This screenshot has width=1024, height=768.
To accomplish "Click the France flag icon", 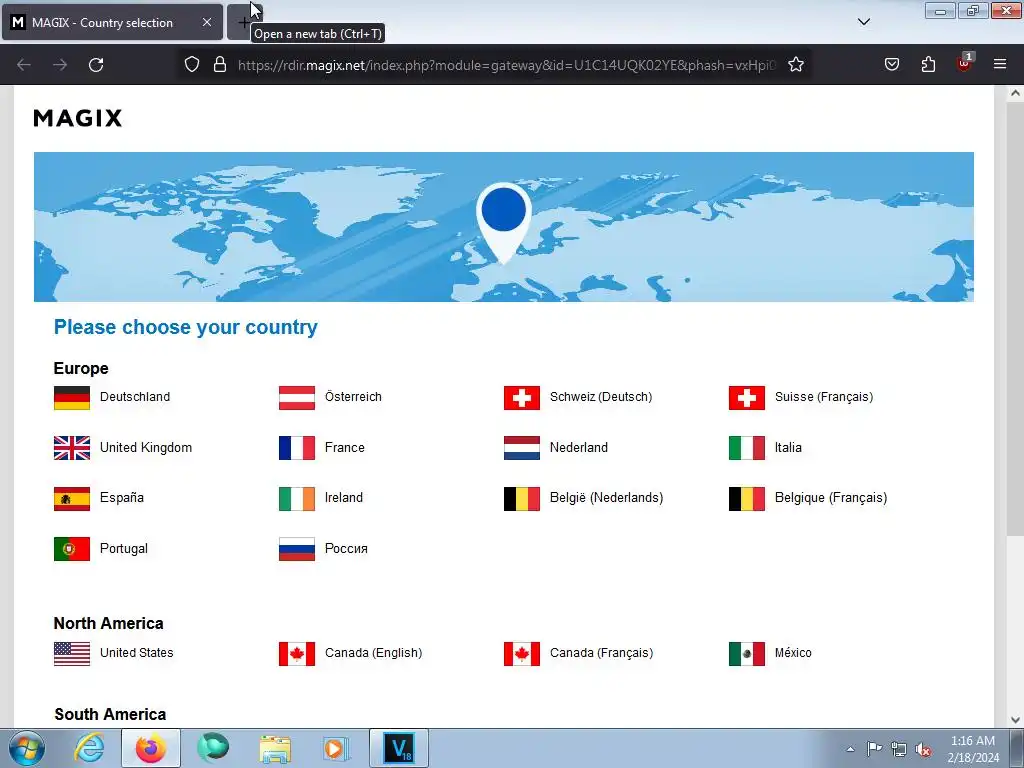I will (296, 448).
